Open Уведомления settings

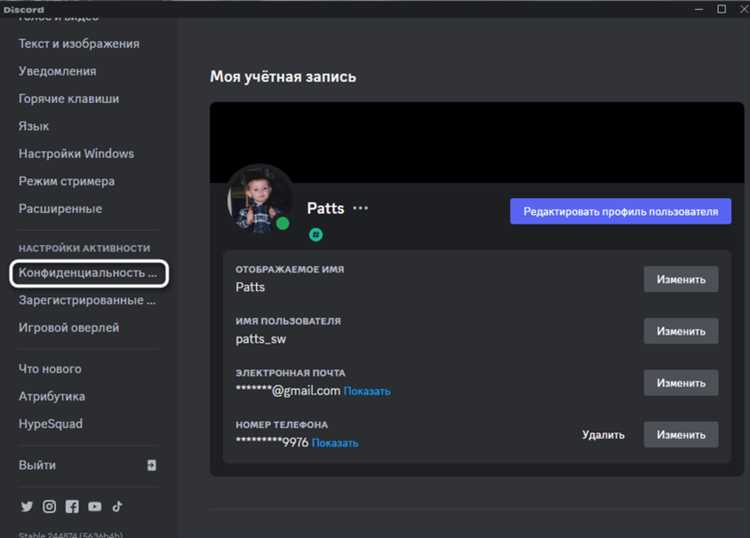click(x=57, y=71)
